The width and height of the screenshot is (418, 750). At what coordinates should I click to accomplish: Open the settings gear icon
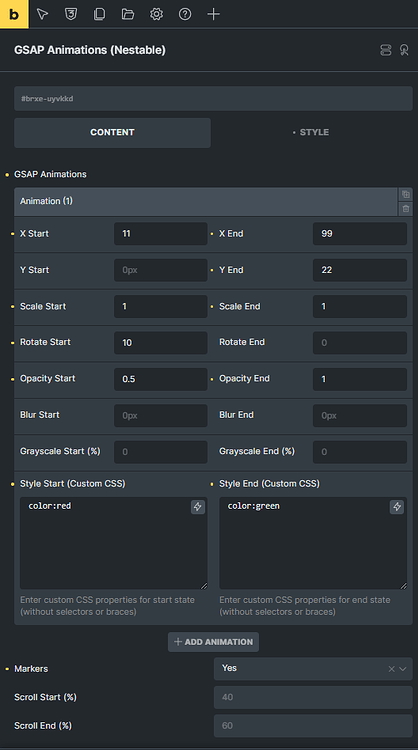pos(156,14)
